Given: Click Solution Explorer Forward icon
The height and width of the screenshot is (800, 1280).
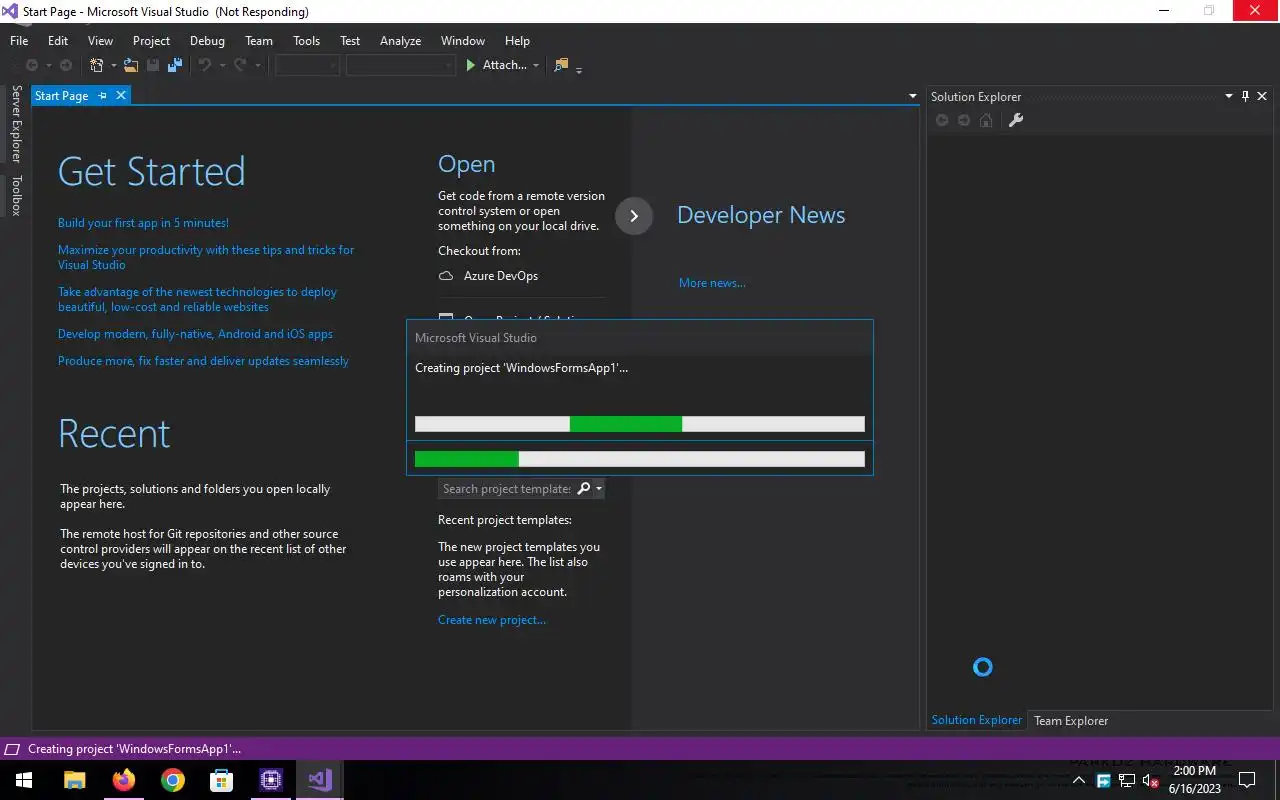Looking at the screenshot, I should [x=964, y=120].
